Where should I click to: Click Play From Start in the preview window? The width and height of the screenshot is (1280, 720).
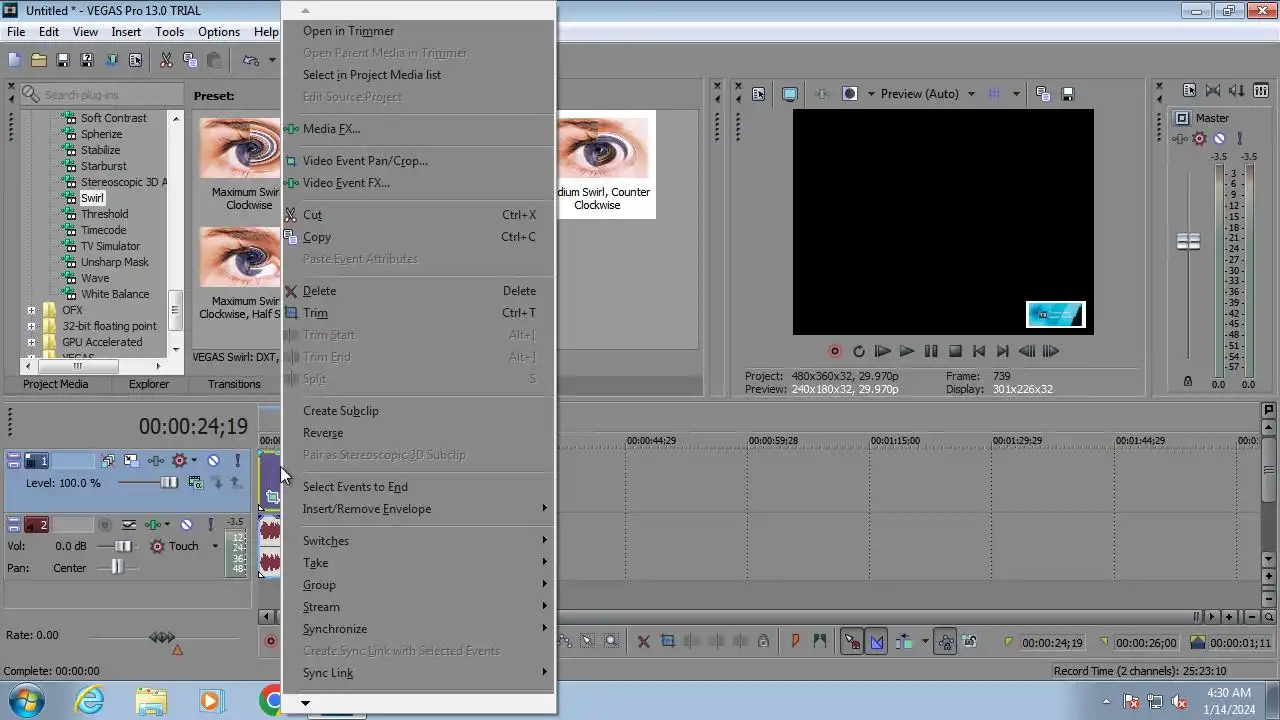(882, 351)
